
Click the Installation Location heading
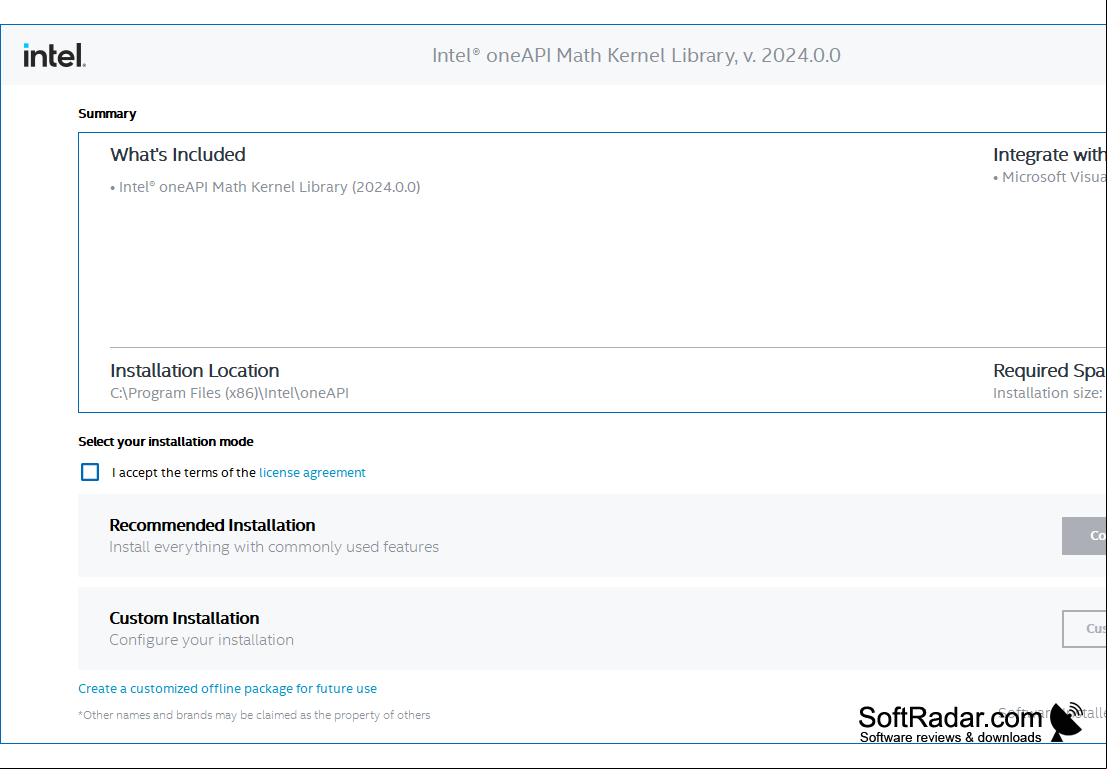pyautogui.click(x=195, y=371)
